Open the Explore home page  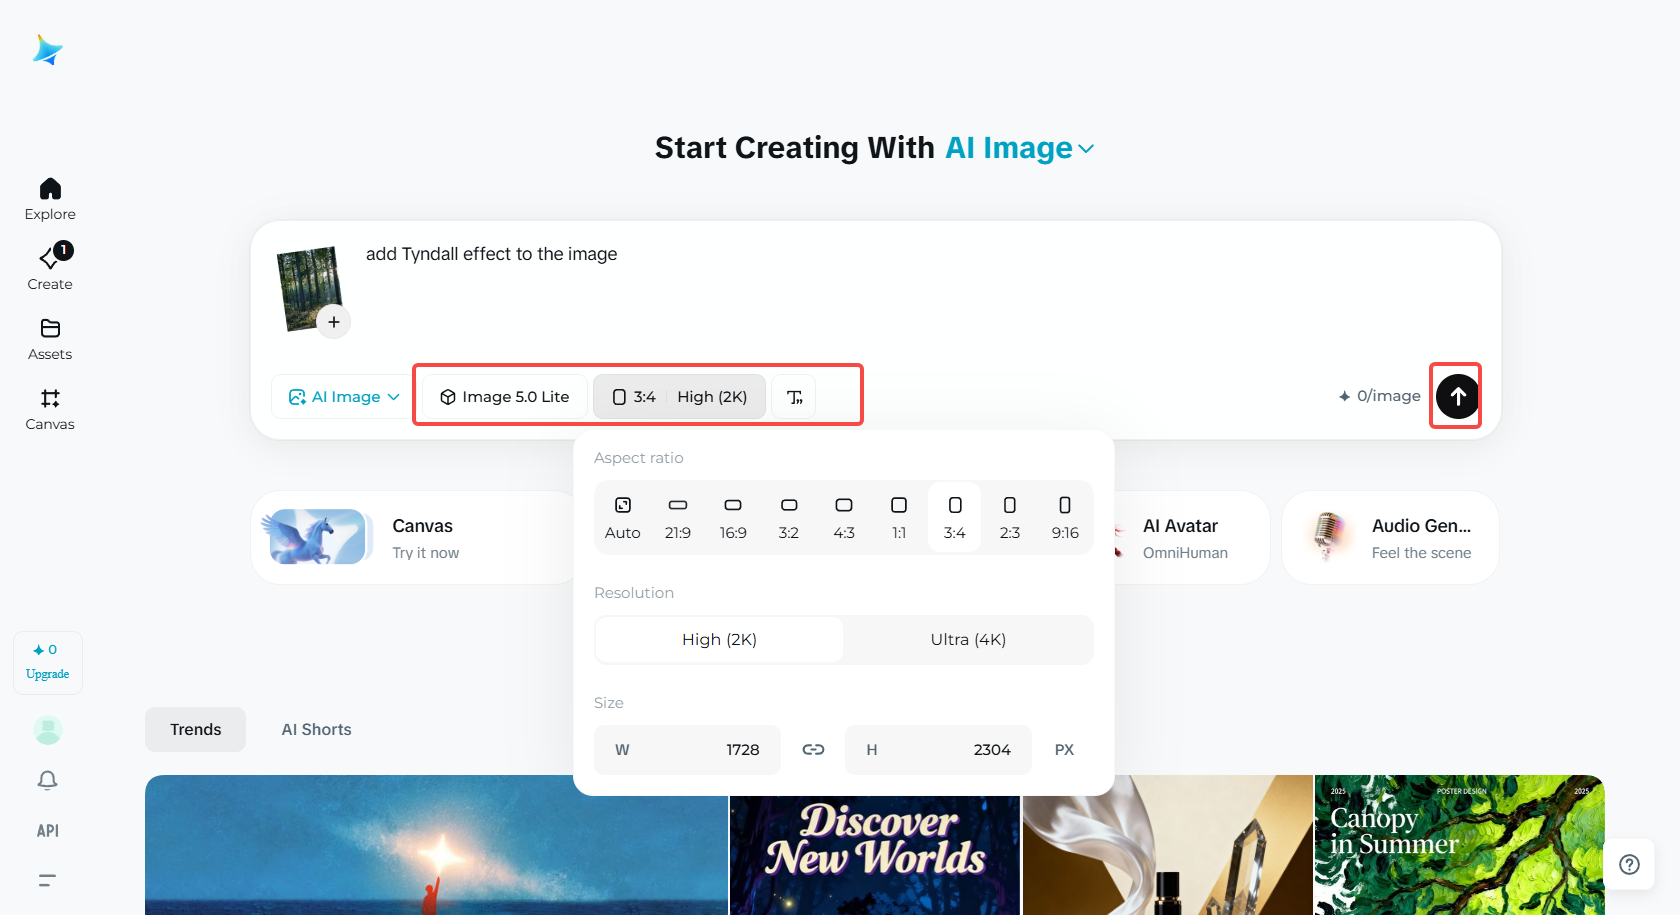[x=50, y=199]
